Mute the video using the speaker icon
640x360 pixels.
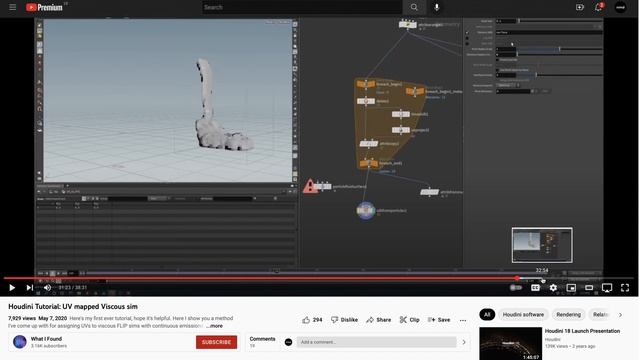(x=47, y=288)
